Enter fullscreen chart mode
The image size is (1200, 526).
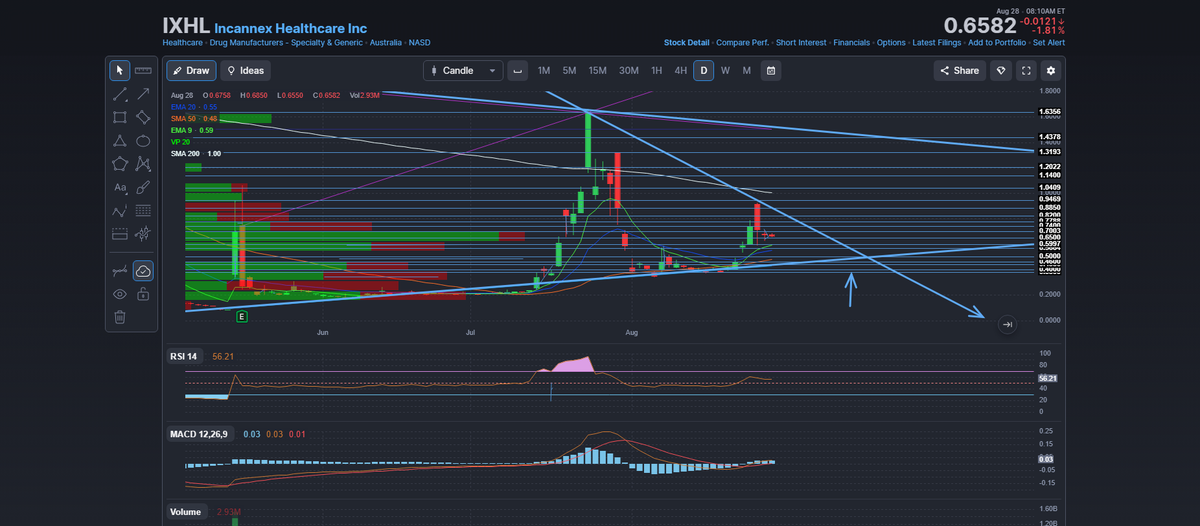[1026, 71]
